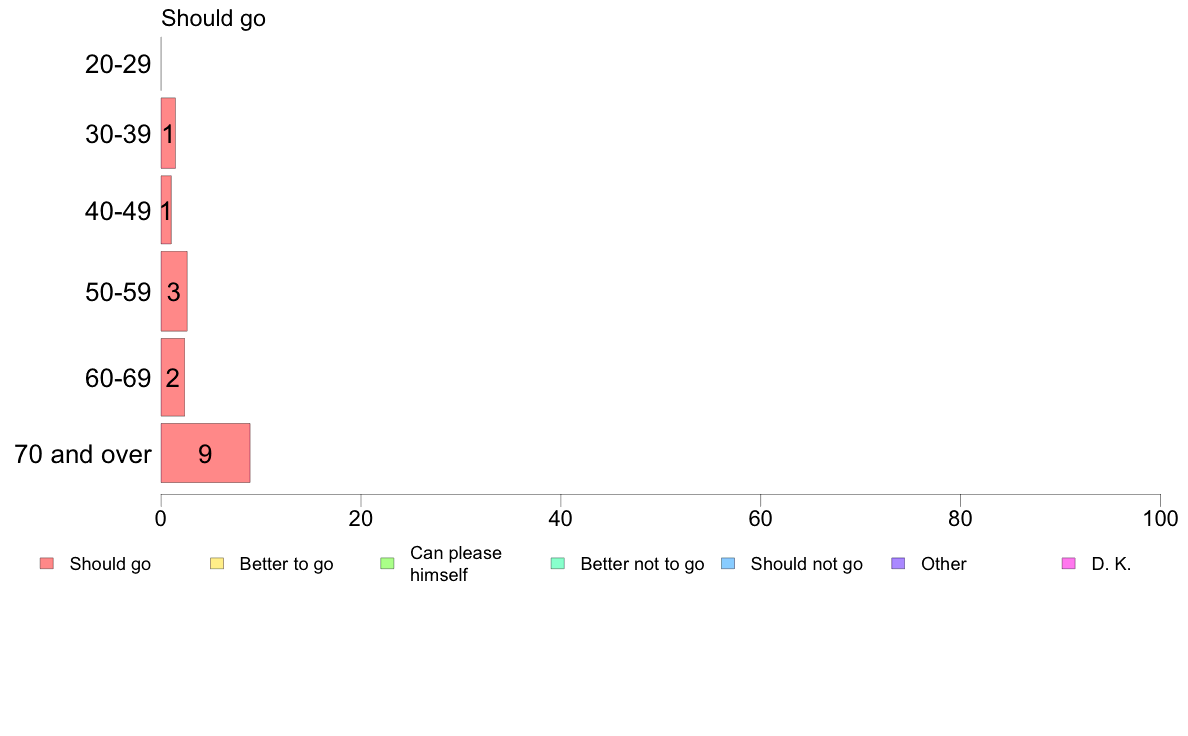Click the 70 and over axis label

tap(83, 454)
